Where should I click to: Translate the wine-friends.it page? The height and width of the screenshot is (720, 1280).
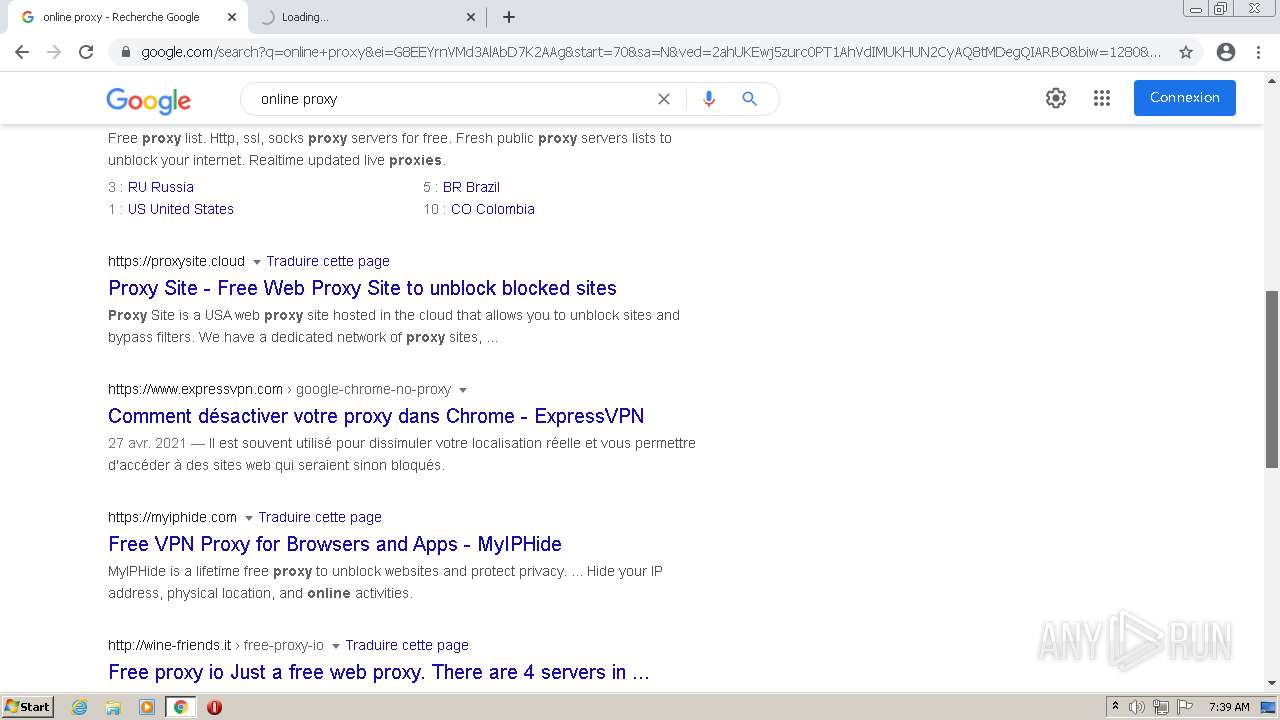coord(407,645)
